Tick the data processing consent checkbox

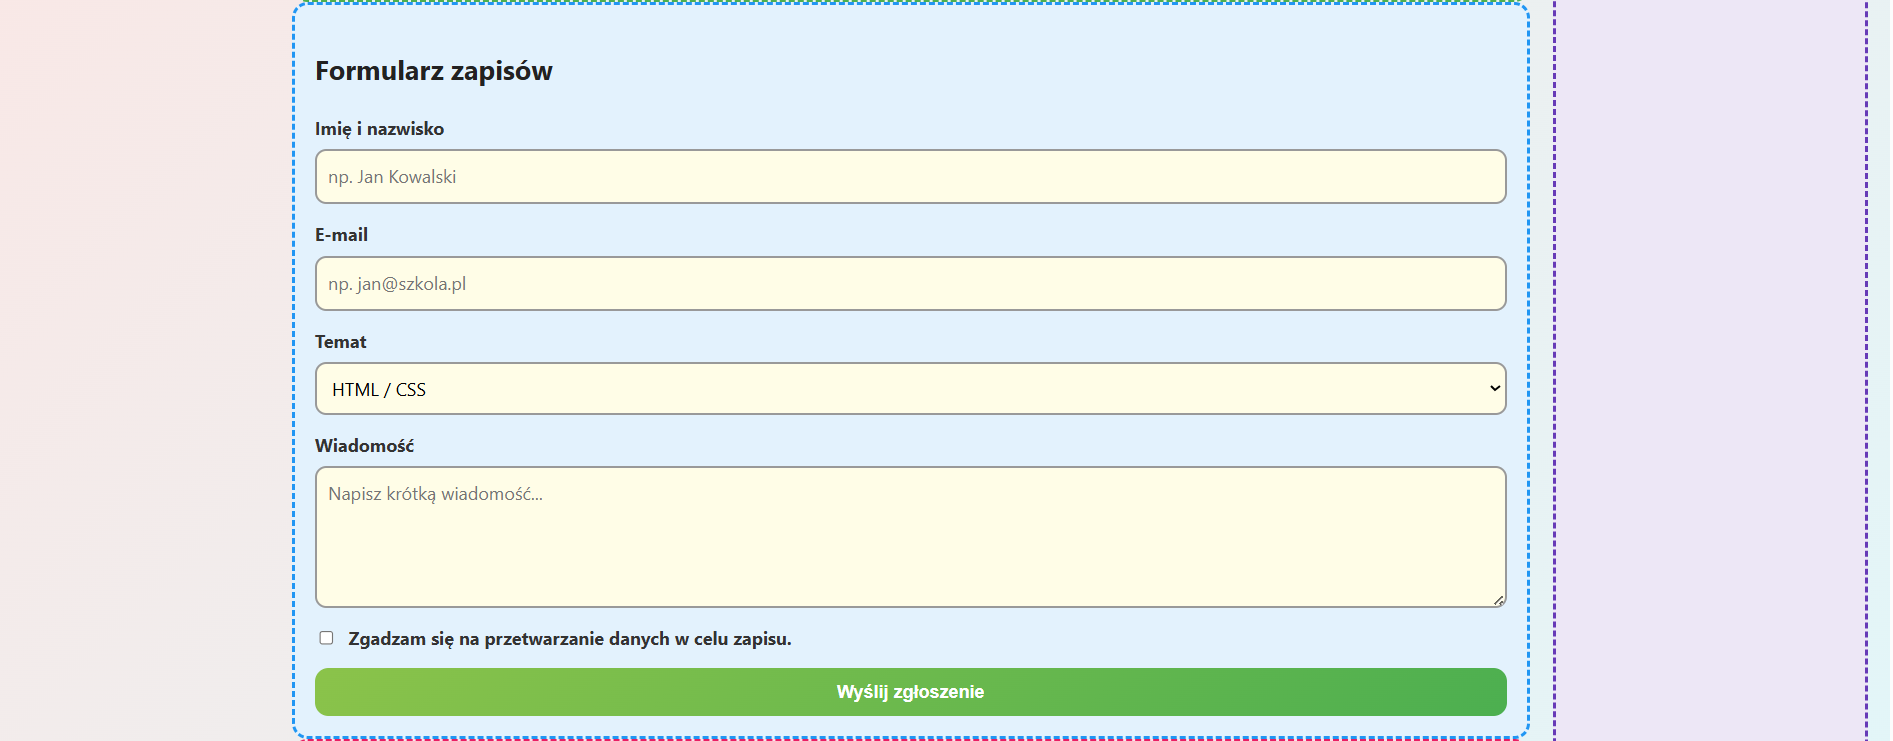[326, 638]
